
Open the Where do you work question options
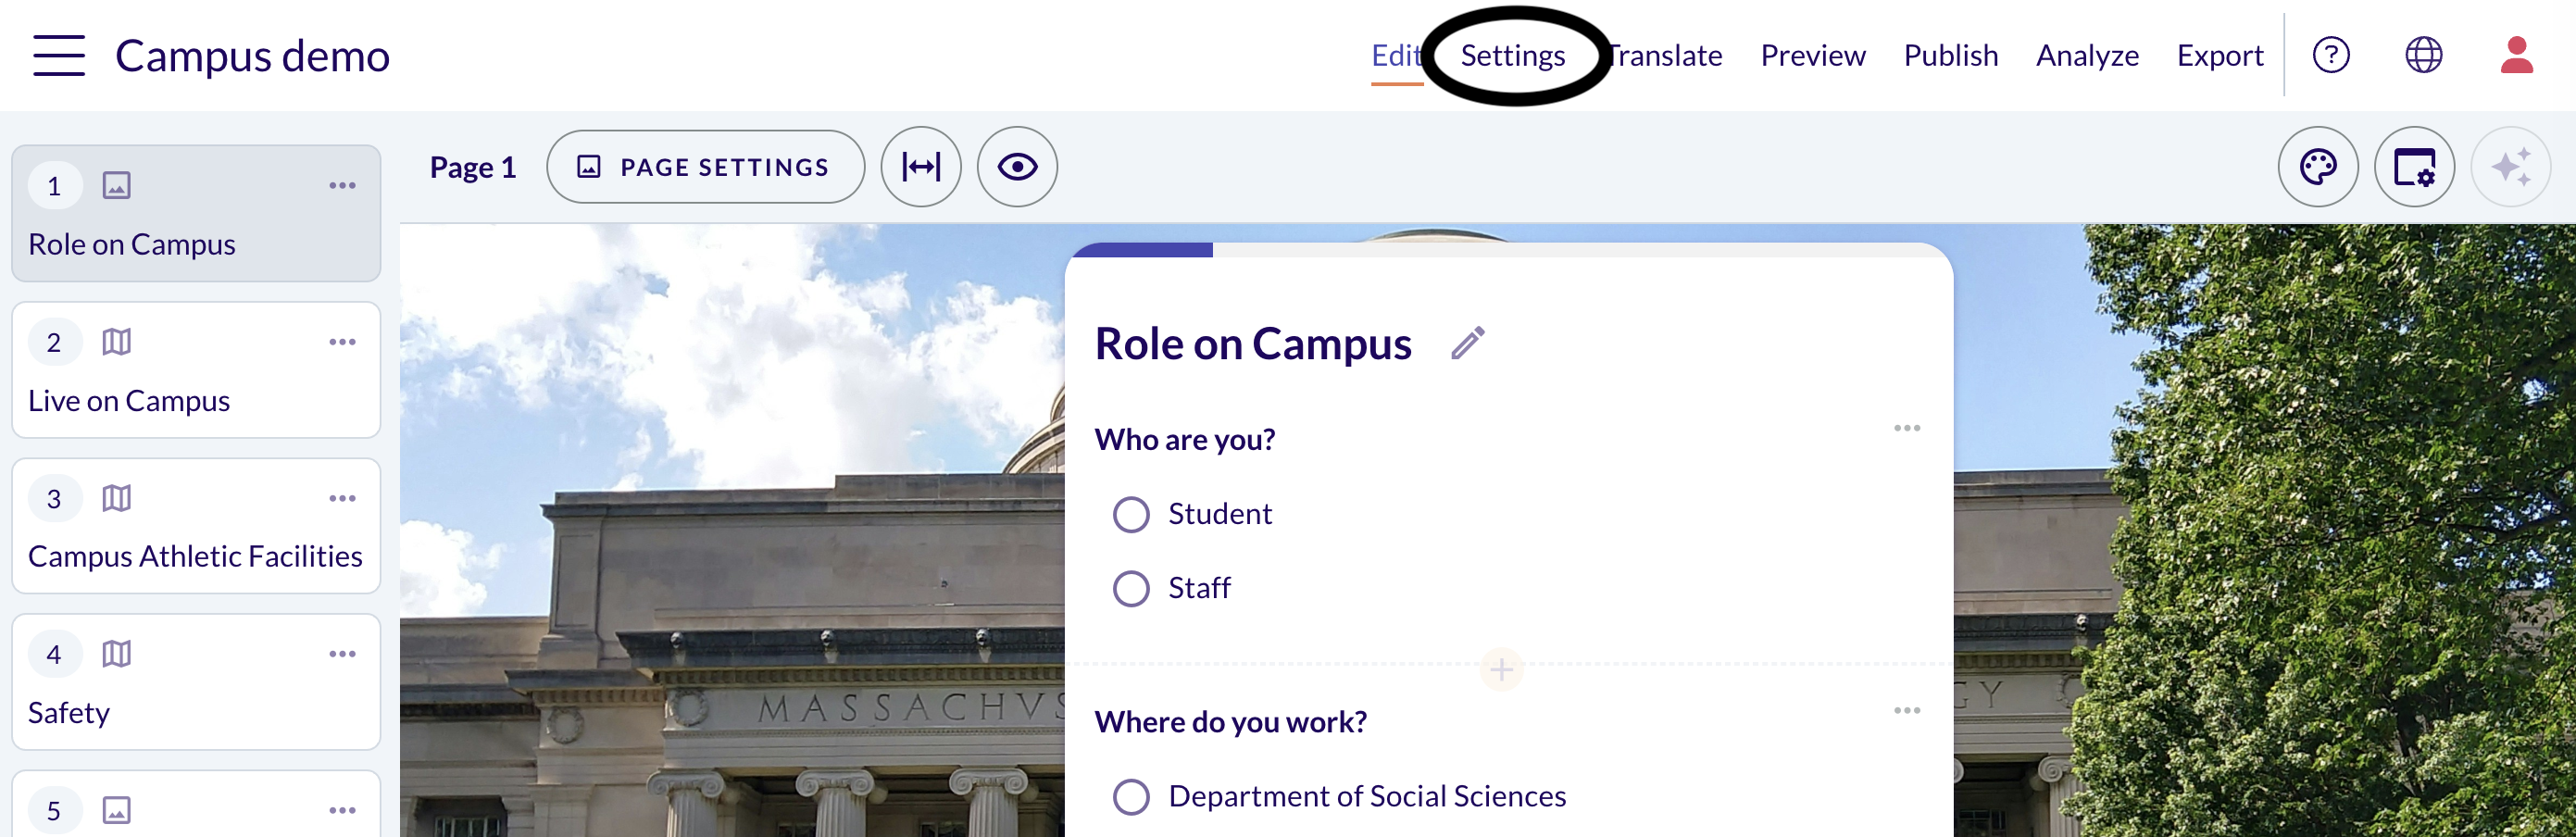(x=1906, y=710)
